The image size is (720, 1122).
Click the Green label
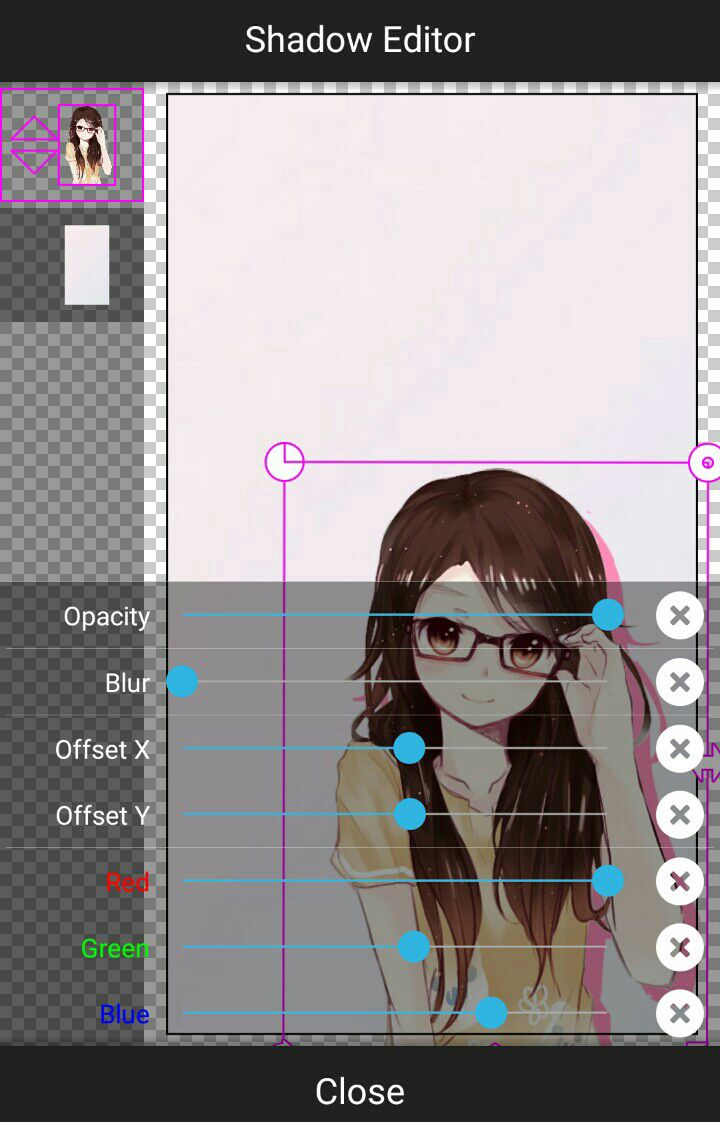click(115, 949)
